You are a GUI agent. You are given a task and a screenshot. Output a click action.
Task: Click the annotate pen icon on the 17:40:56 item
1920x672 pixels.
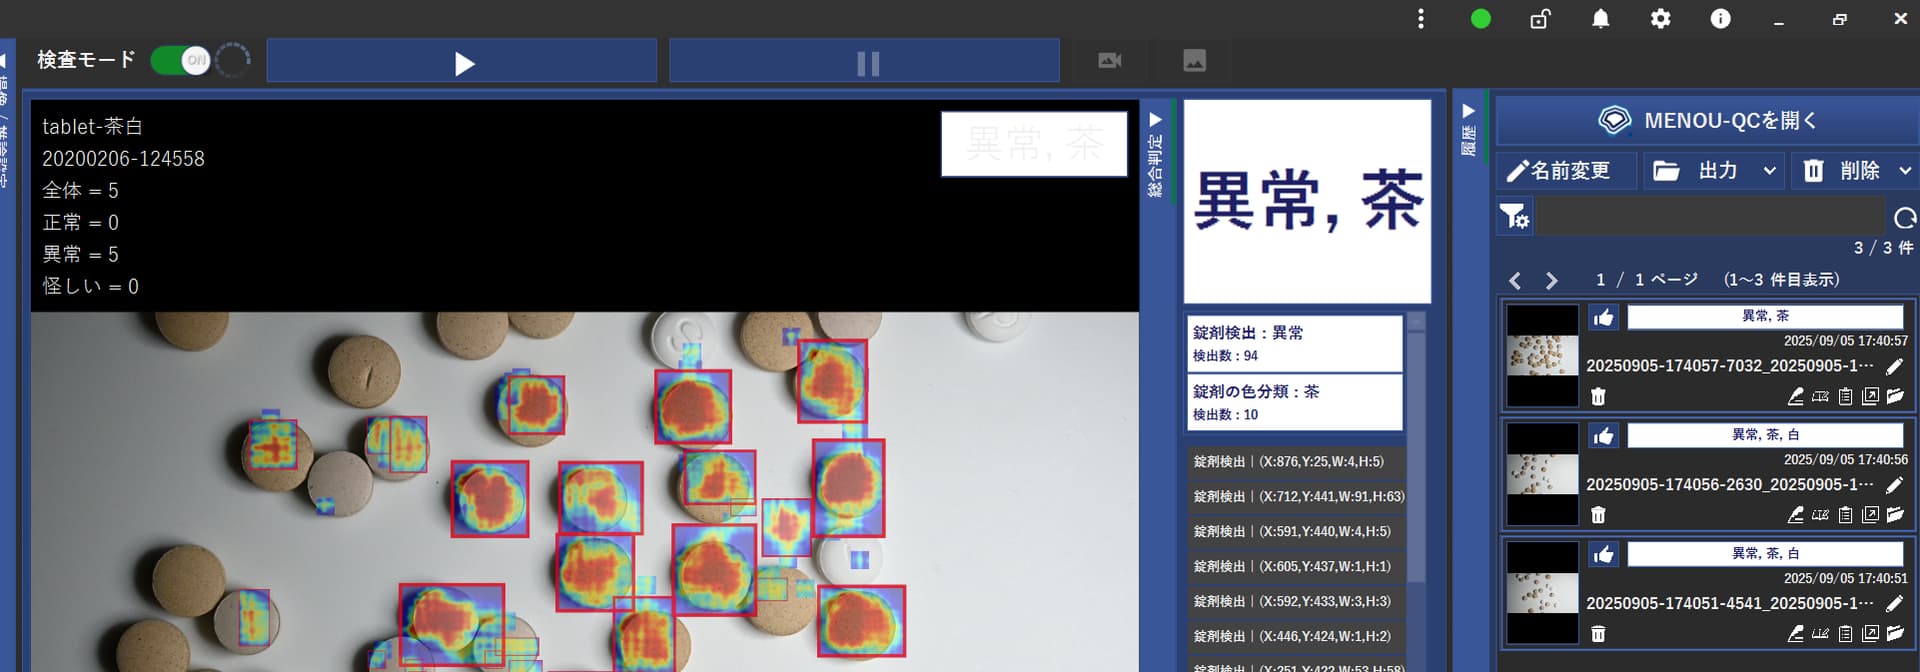click(1796, 515)
